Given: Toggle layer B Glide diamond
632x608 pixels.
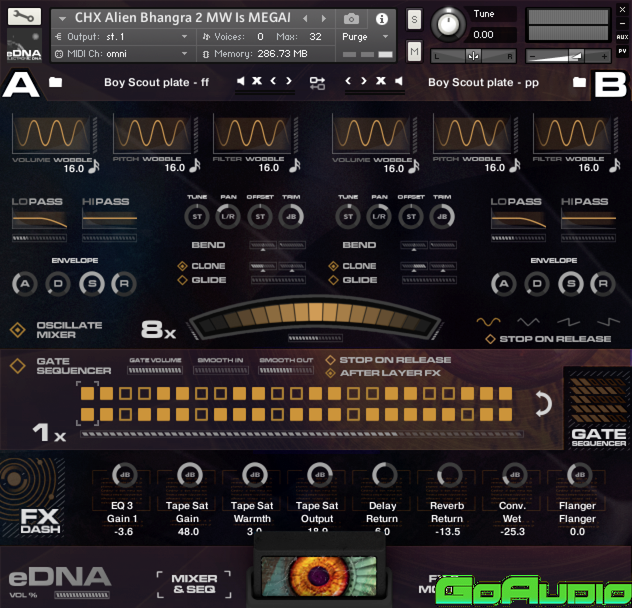Looking at the screenshot, I should 333,280.
